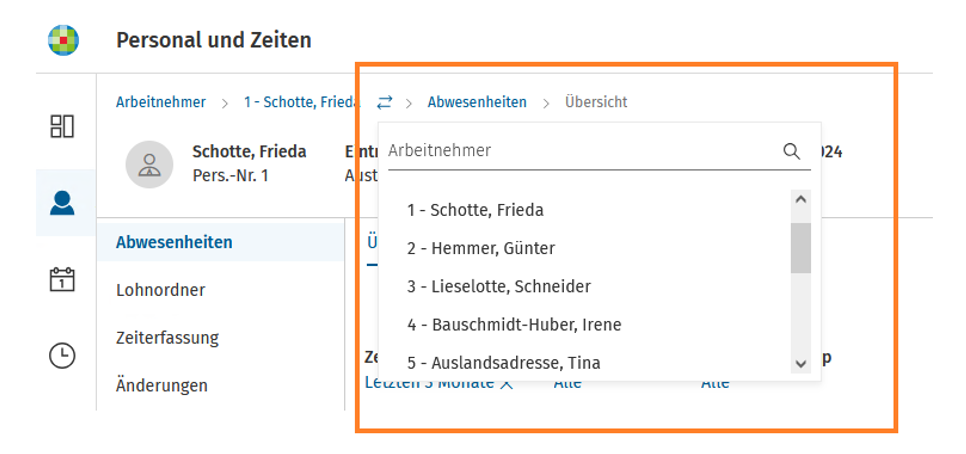
Task: Click the Abwesenheiten breadcrumb link
Action: tap(477, 102)
